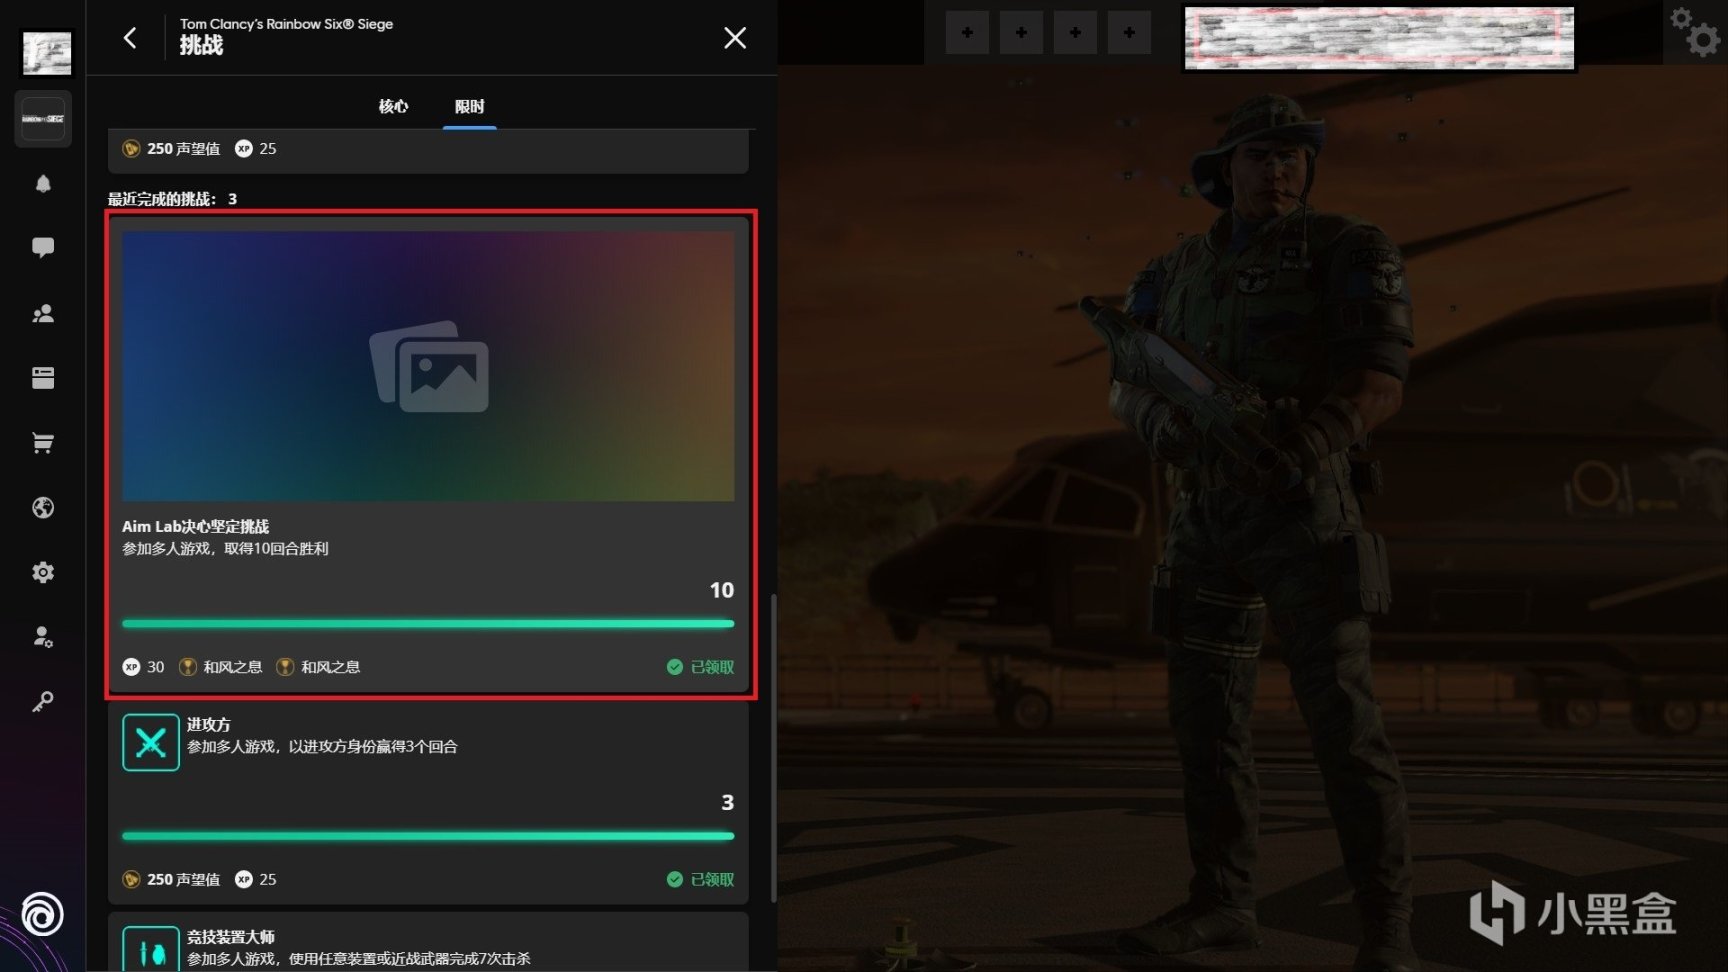Click the third squad plus slot in game
1728x972 pixels.
[x=1075, y=33]
